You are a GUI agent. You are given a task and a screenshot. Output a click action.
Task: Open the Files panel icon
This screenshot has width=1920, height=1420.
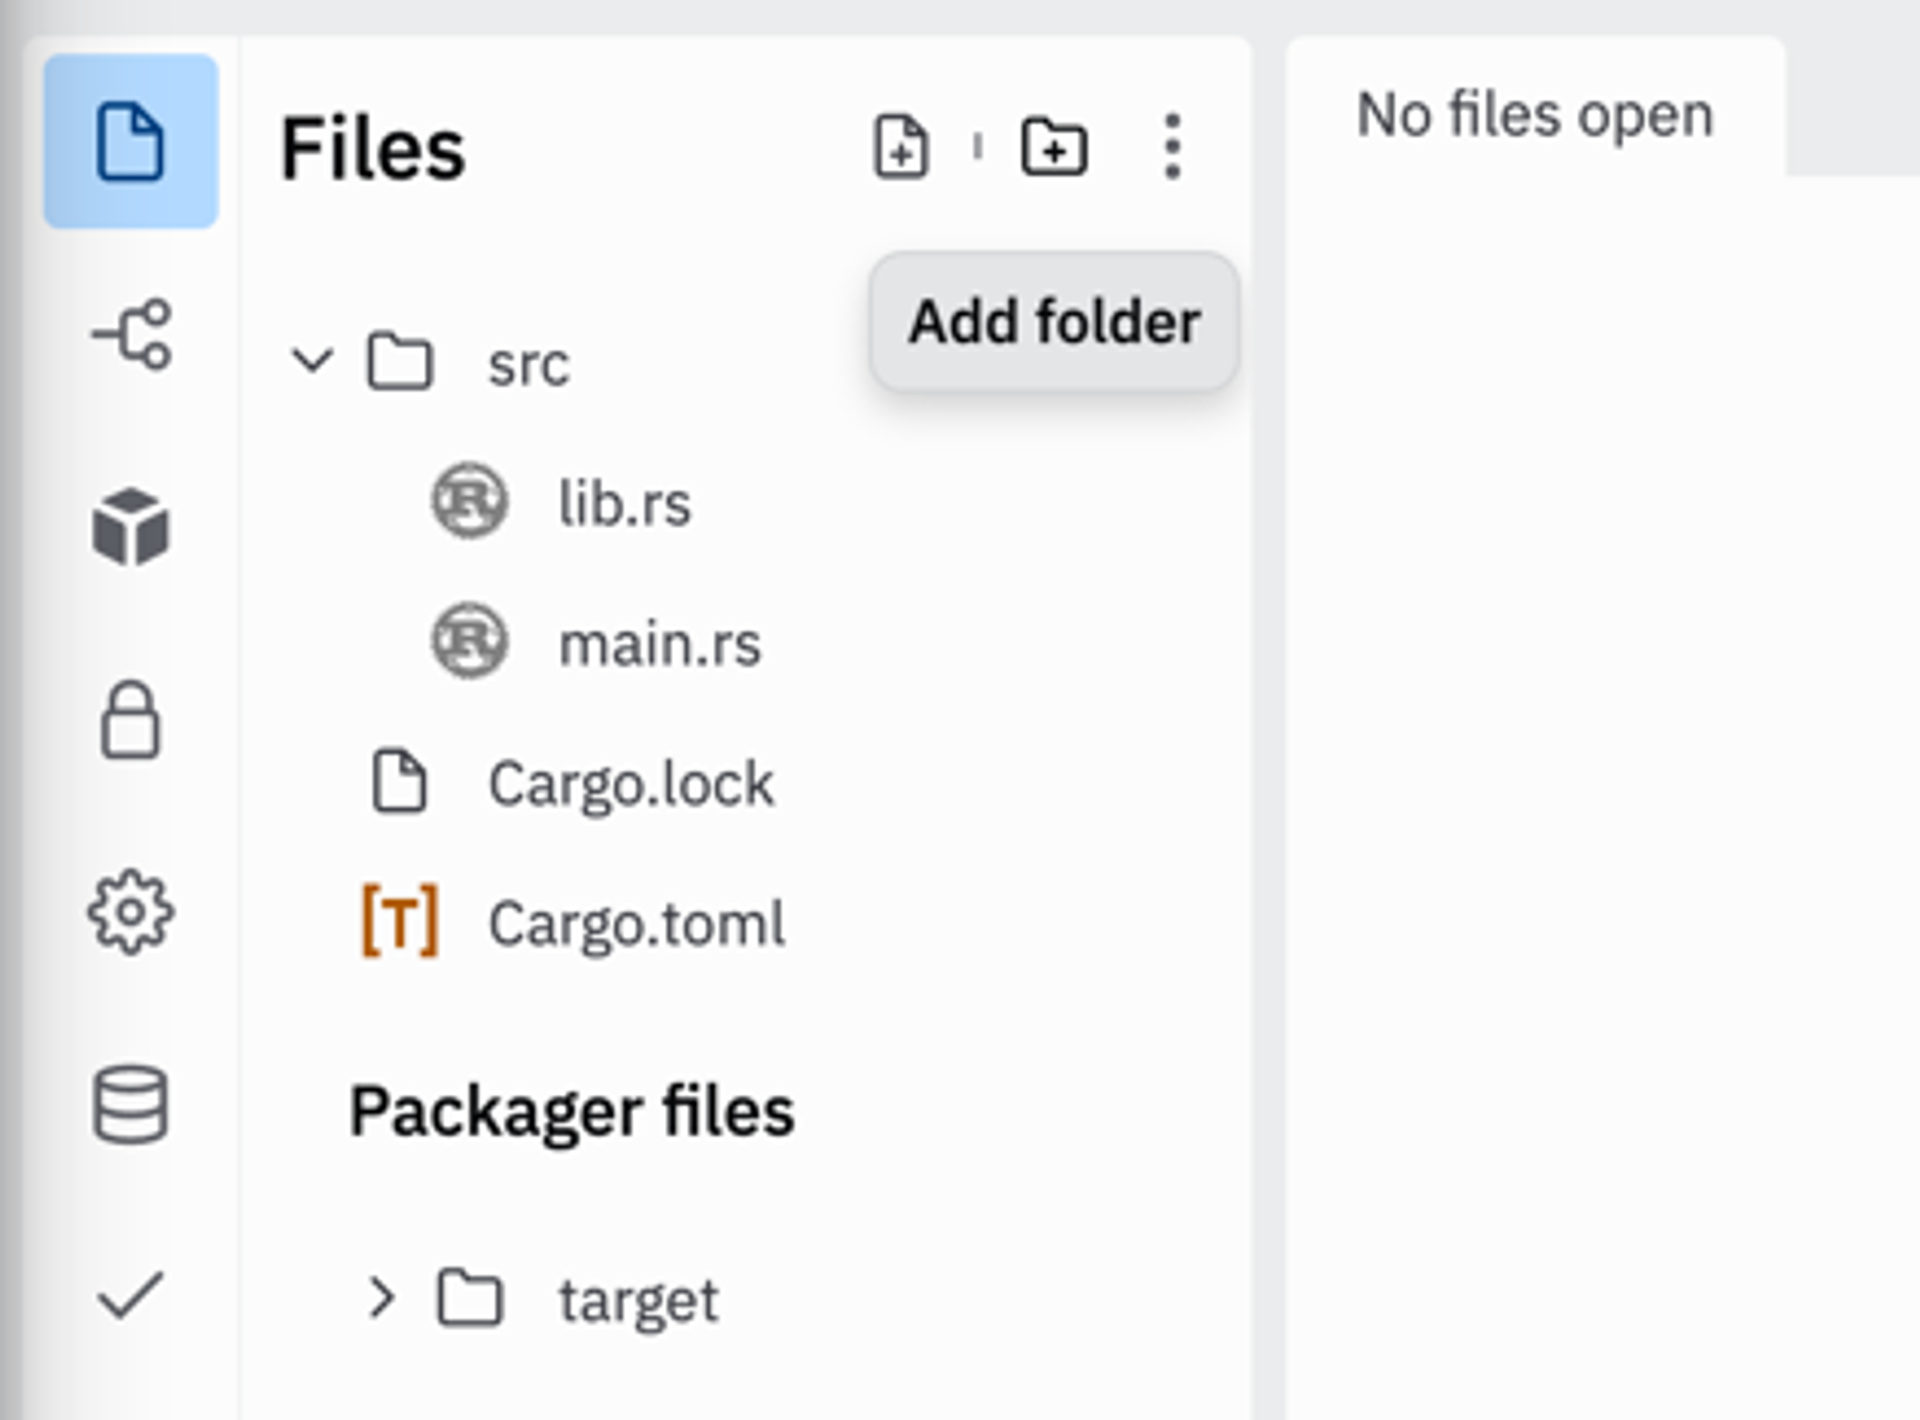coord(131,140)
